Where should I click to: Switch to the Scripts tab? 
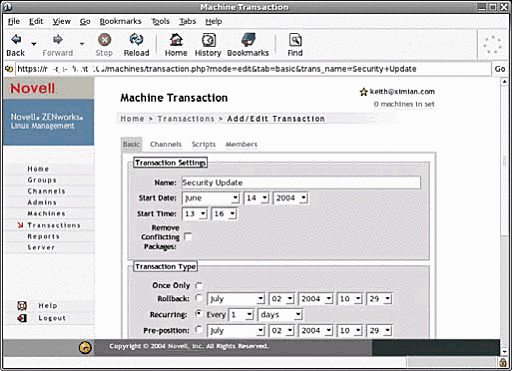pos(204,144)
